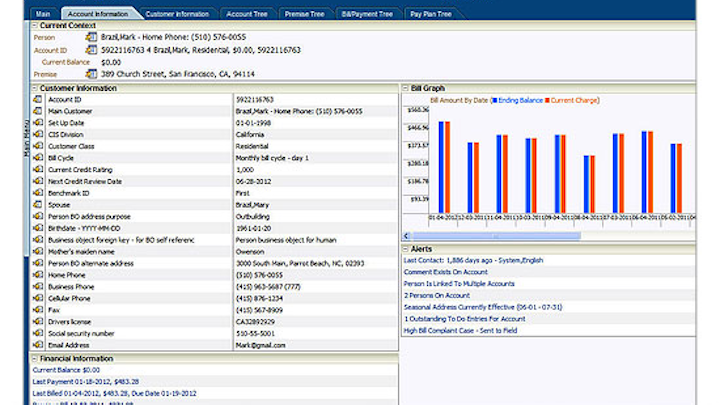The width and height of the screenshot is (720, 405).
Task: Click the icon beside Business Phone
Action: (x=38, y=287)
